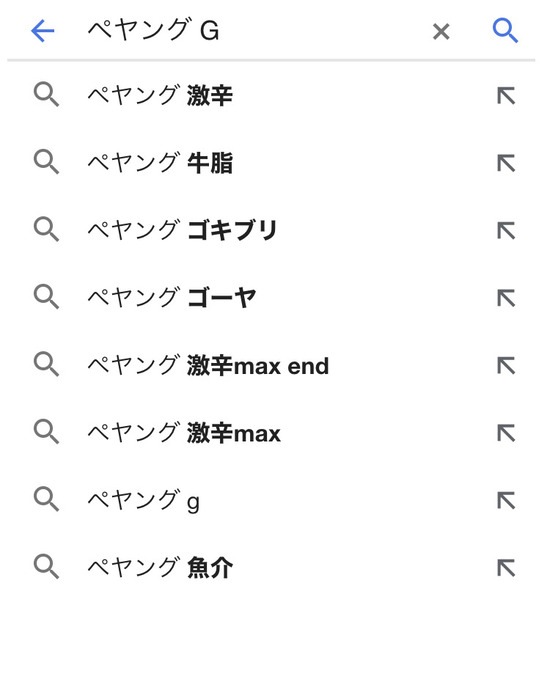Tap magnifier icon next to ペヤング 激辛max
The width and height of the screenshot is (550, 693).
(46, 431)
